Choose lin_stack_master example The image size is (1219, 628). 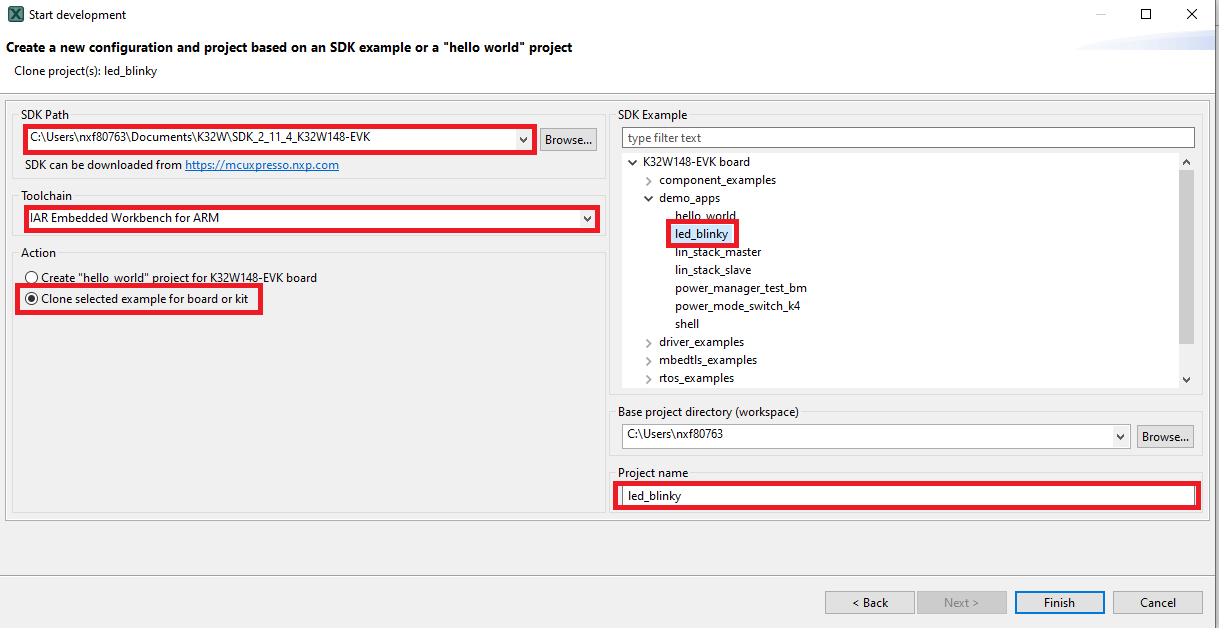(717, 252)
